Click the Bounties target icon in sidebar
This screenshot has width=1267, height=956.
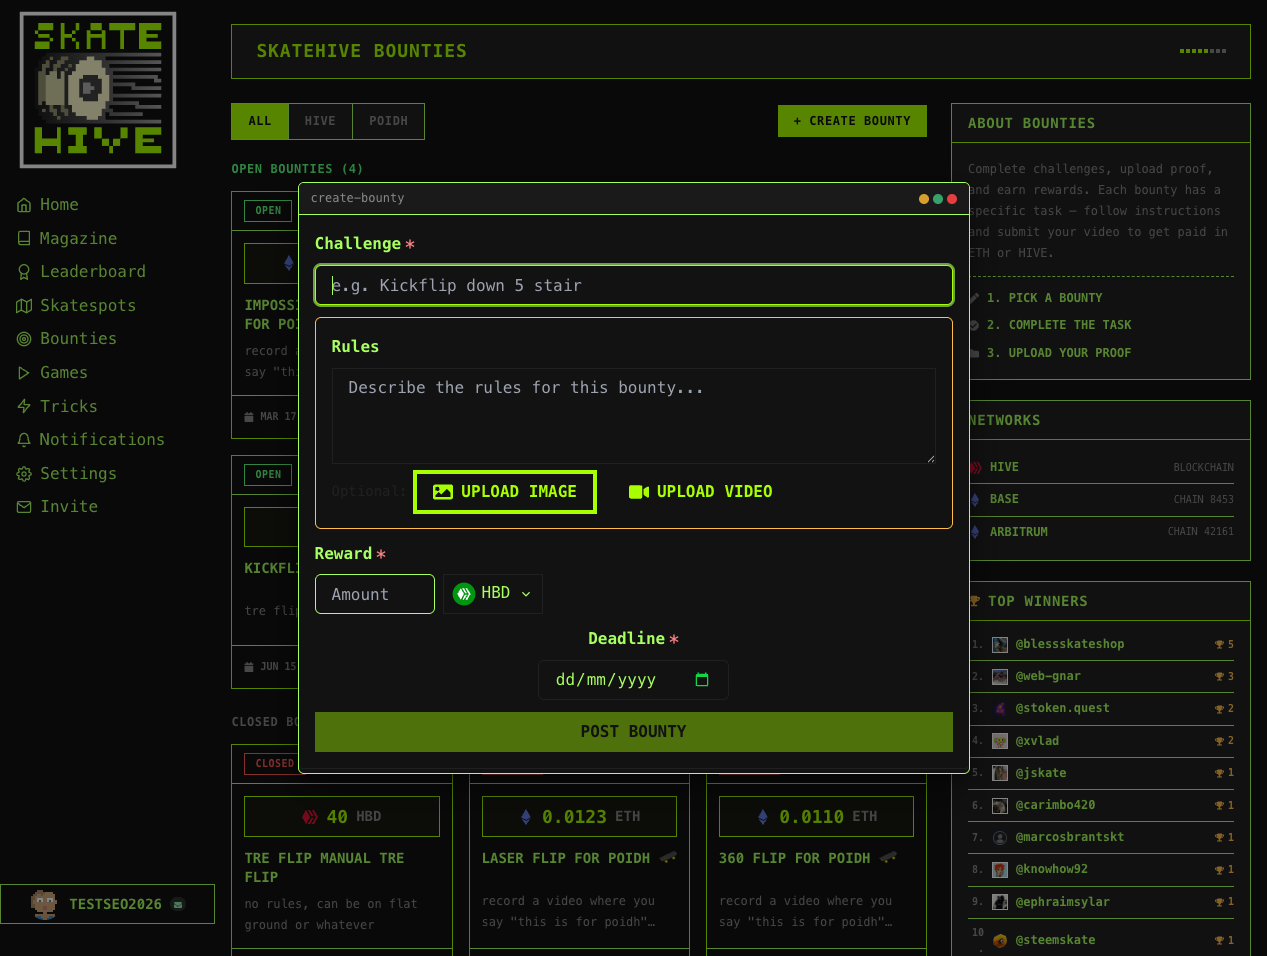(24, 339)
